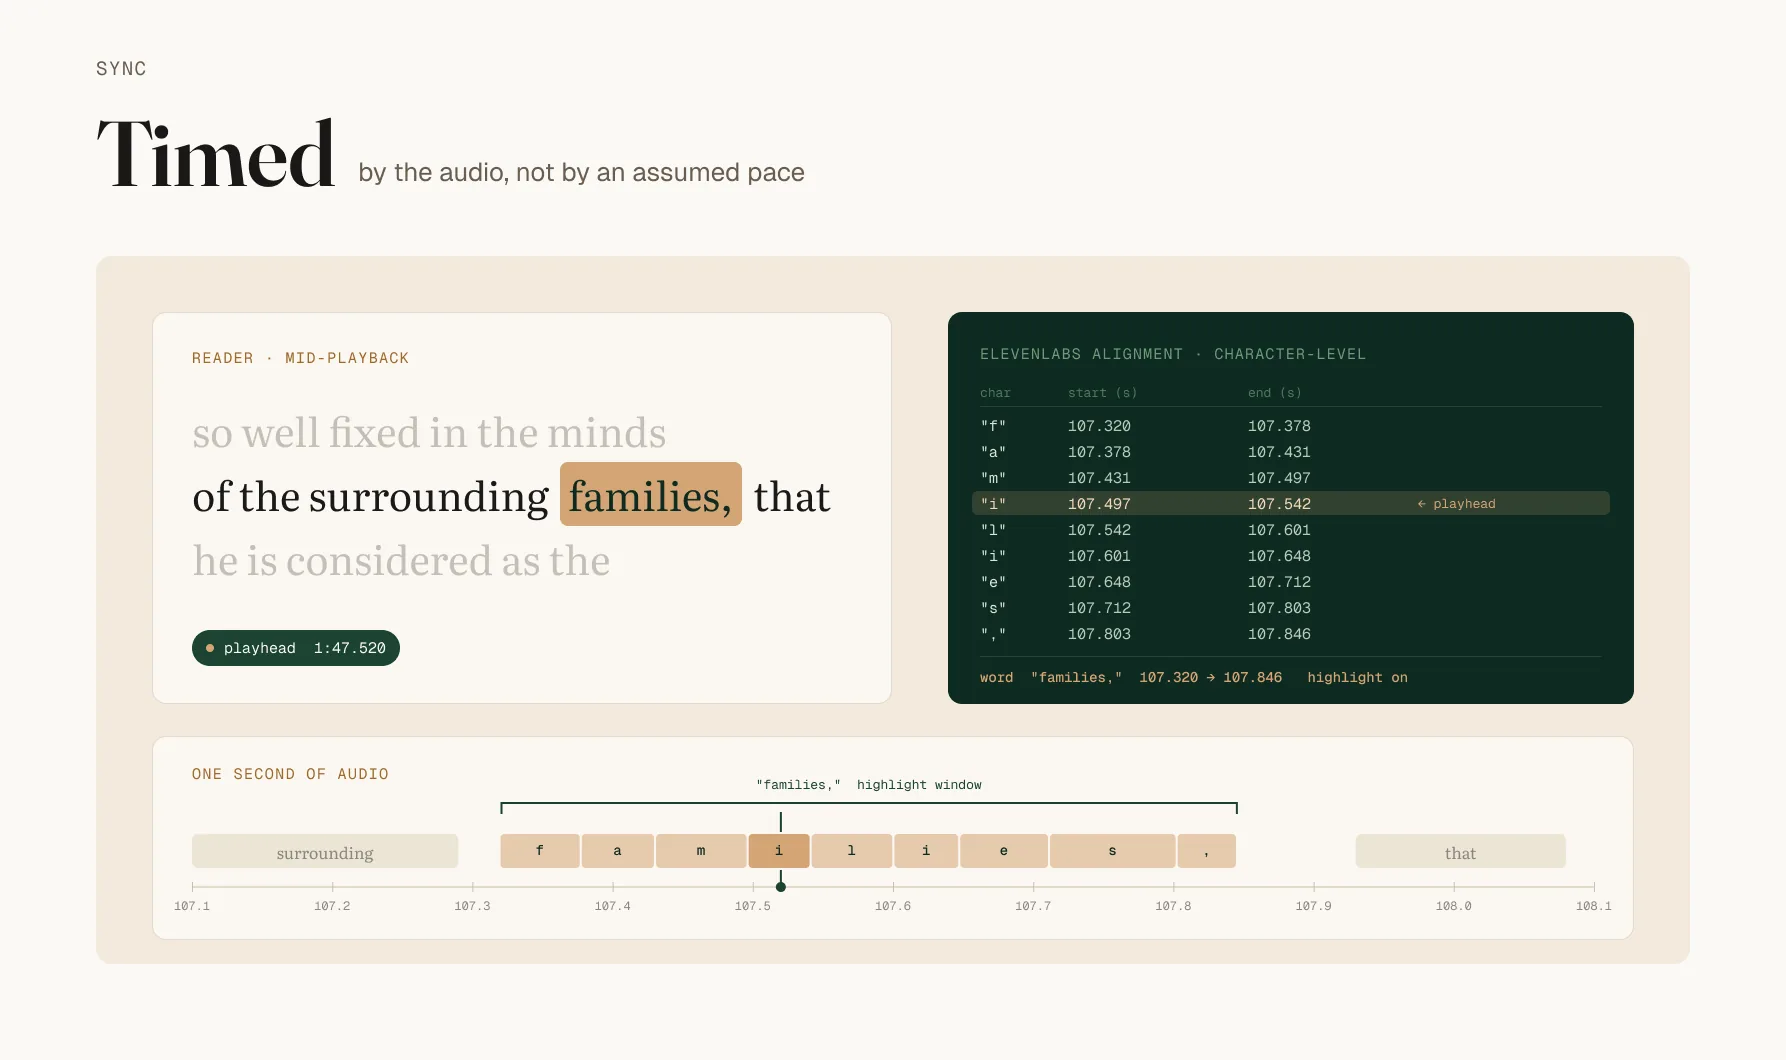Image resolution: width=1786 pixels, height=1060 pixels.
Task: Click end time 107.601 in the "l" row
Action: pos(1279,530)
